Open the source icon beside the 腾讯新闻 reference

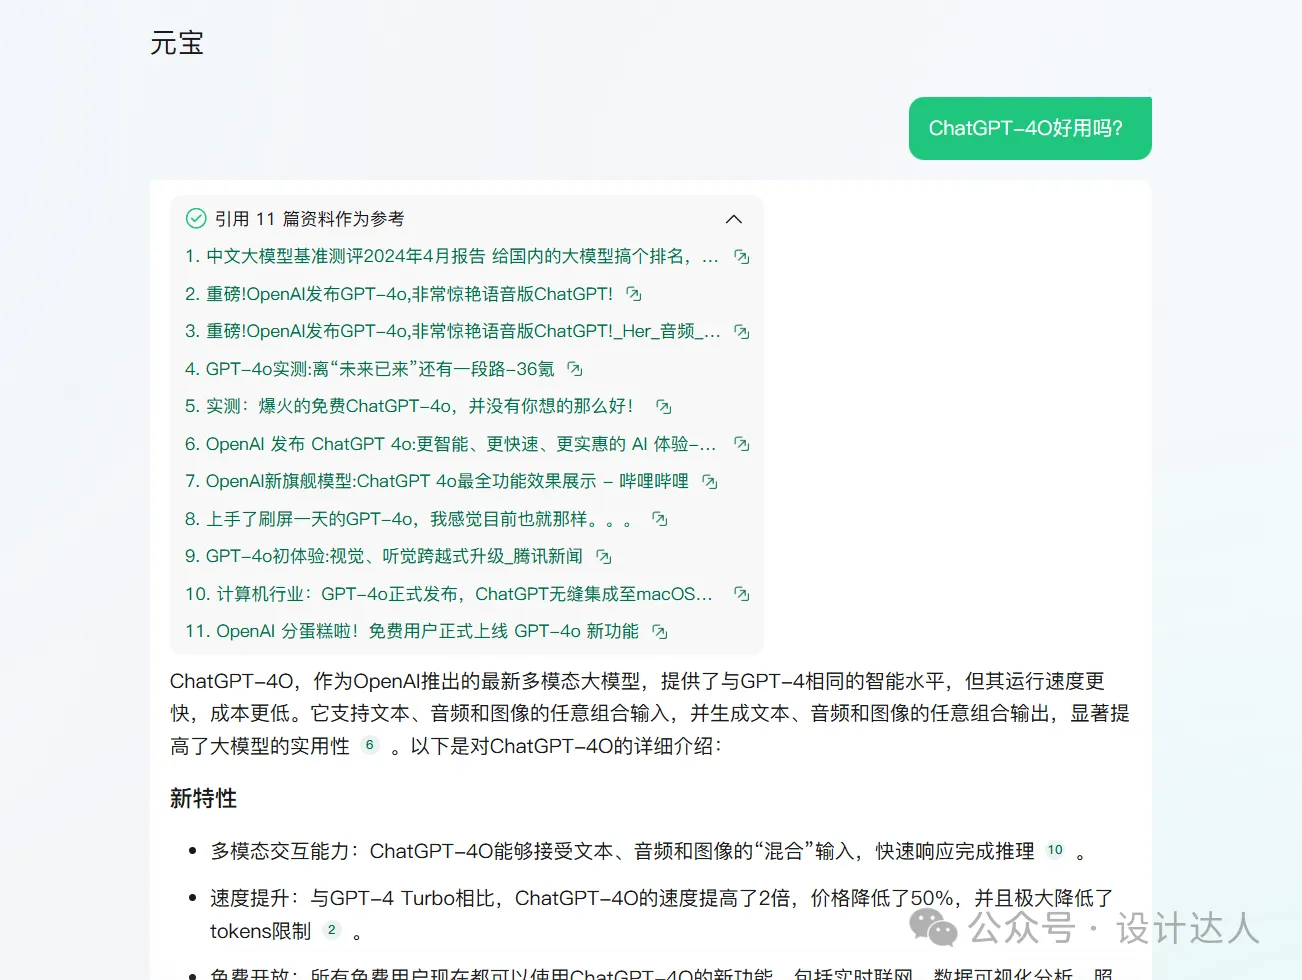click(603, 556)
